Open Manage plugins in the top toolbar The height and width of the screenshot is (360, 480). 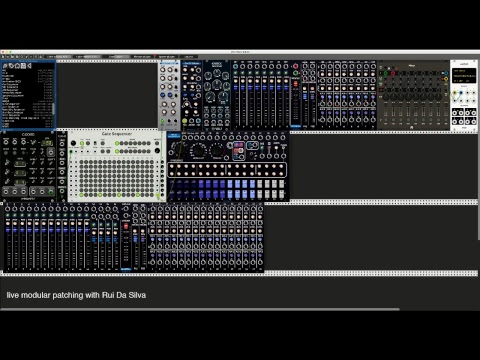(x=141, y=57)
